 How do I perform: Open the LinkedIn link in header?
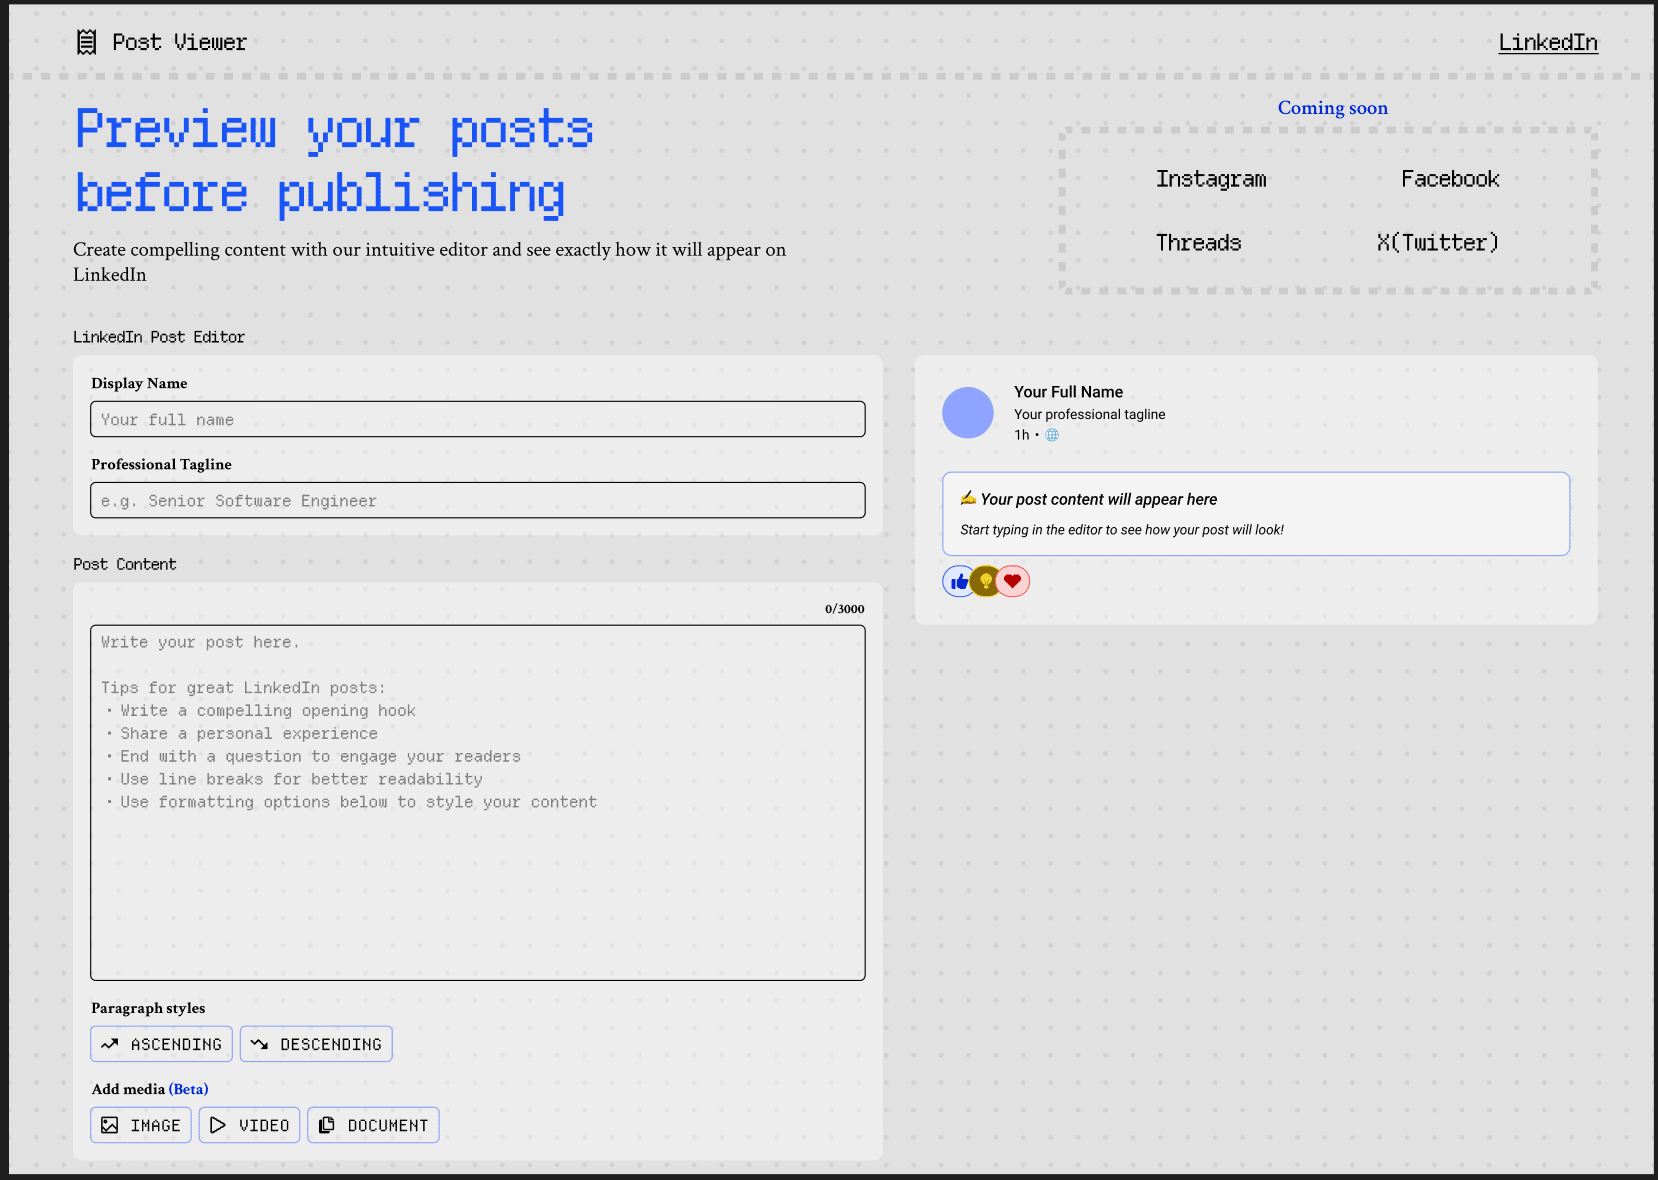[1547, 42]
